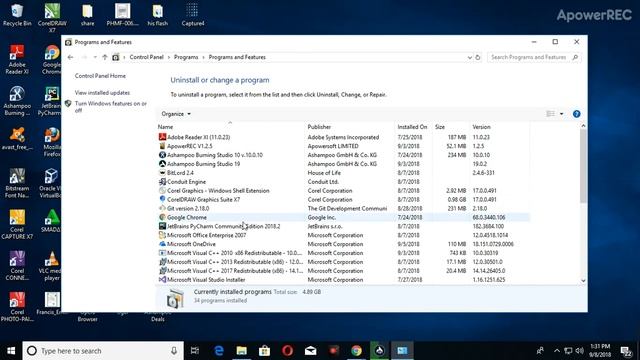The image size is (640, 360).
Task: Select the Ashampoo Burning desktop icon
Action: click(17, 101)
